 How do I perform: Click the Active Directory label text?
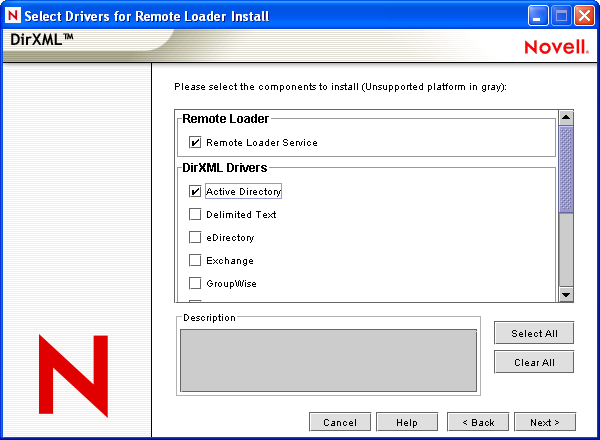(243, 191)
